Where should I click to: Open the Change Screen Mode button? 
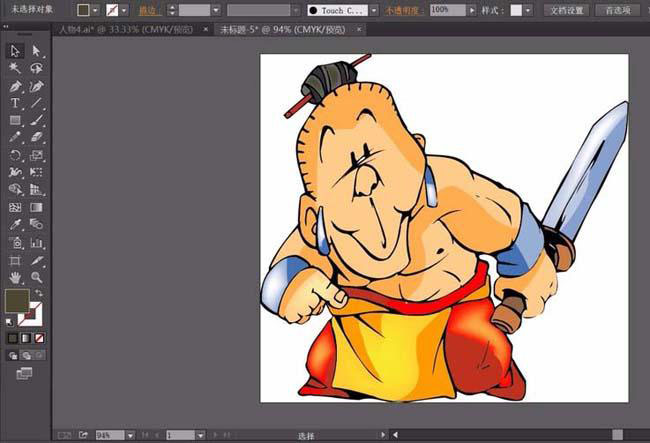point(24,373)
